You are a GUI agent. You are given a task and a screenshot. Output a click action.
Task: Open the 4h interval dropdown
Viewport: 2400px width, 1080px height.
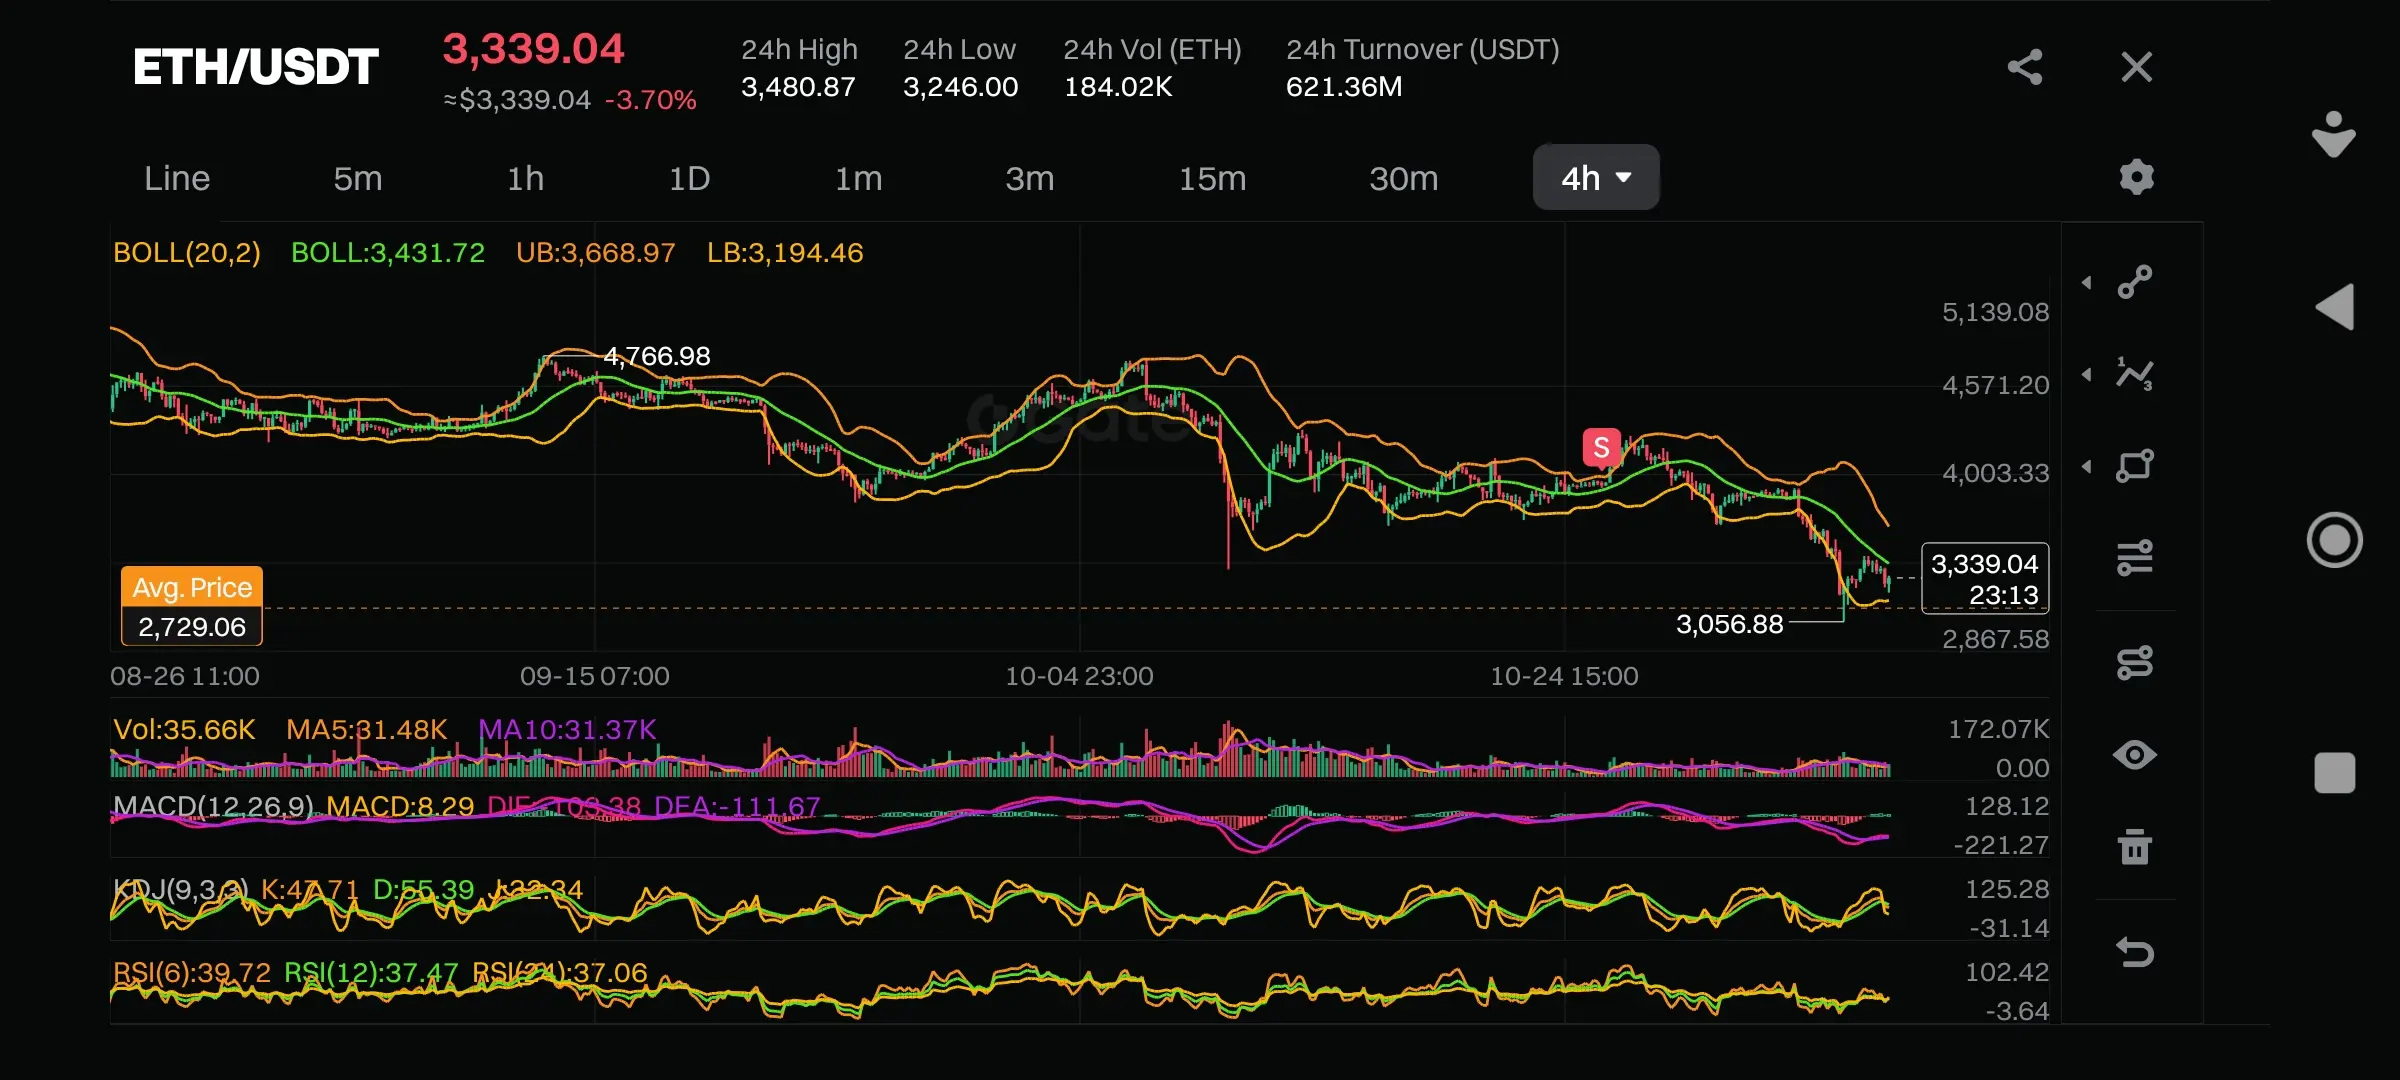pyautogui.click(x=1595, y=178)
